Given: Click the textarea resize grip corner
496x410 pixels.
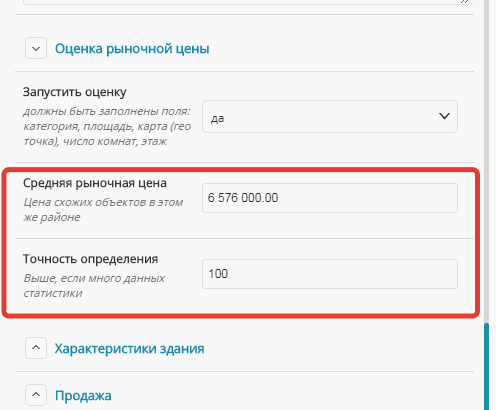Looking at the screenshot, I should 465,2.
